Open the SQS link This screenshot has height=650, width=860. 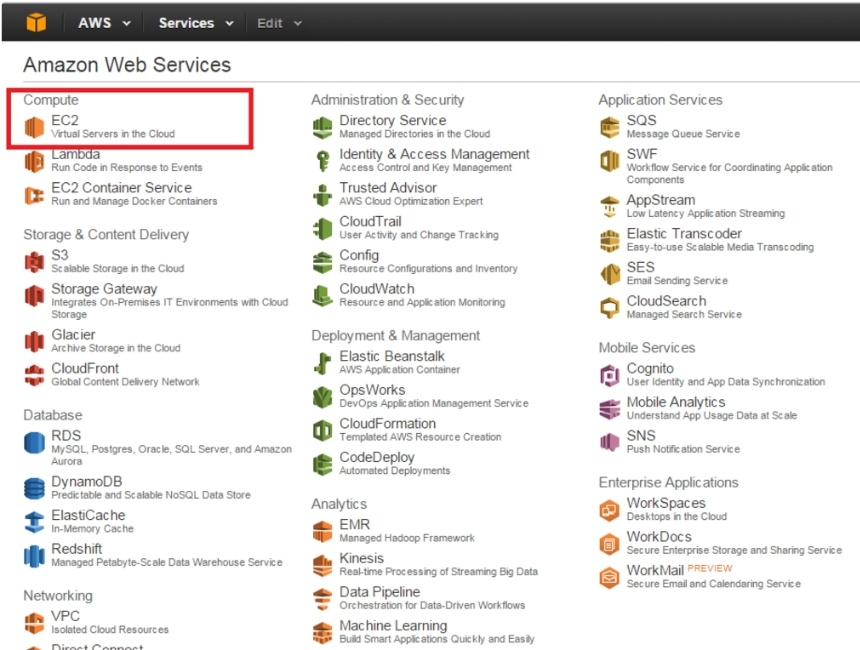[641, 120]
